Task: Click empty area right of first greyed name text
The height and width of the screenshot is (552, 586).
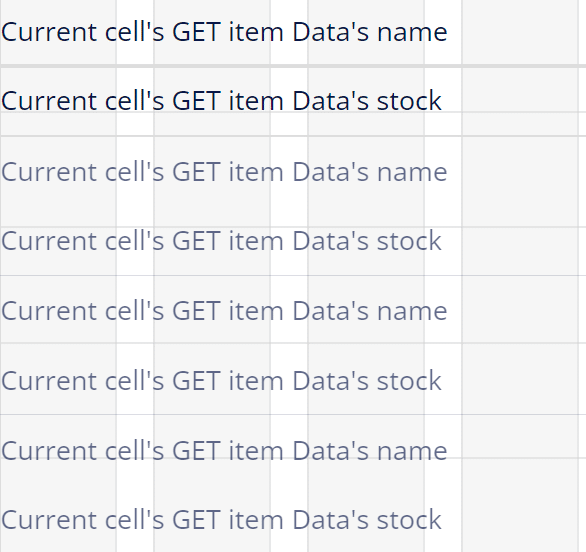Action: [x=520, y=172]
